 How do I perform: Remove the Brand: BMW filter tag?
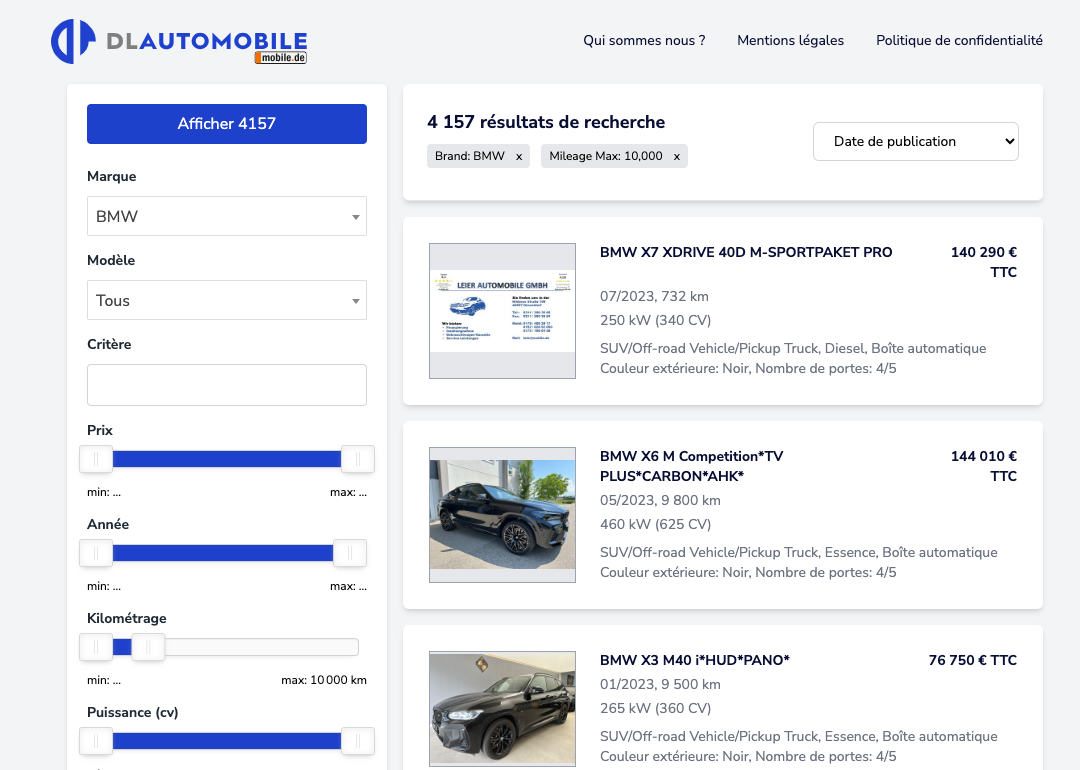[x=519, y=156]
